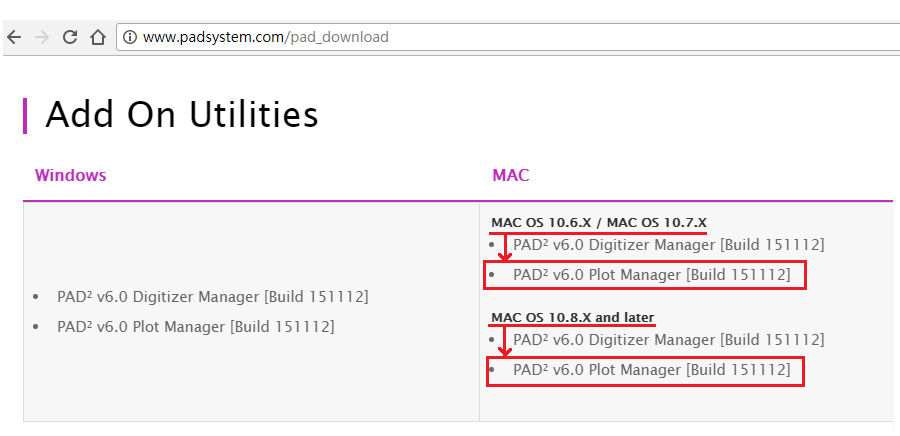This screenshot has height=436, width=900.
Task: Click the Add On Utilities heading
Action: [x=182, y=115]
